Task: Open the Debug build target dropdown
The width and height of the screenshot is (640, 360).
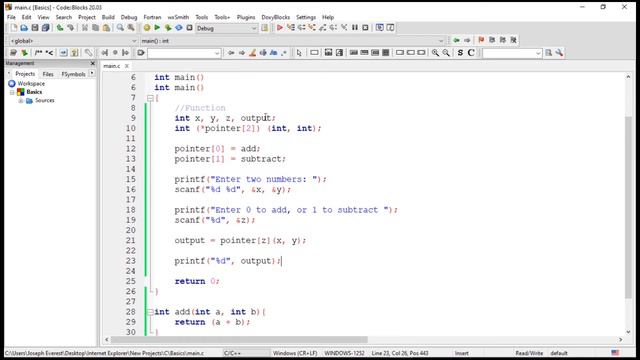Action: click(227, 28)
